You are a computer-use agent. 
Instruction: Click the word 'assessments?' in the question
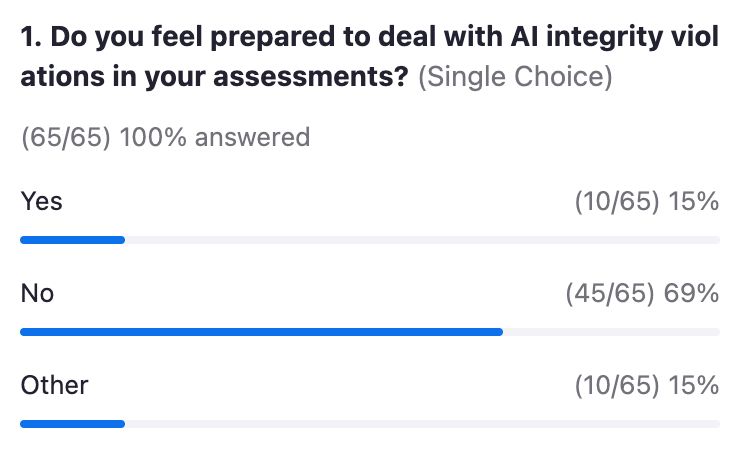[311, 77]
